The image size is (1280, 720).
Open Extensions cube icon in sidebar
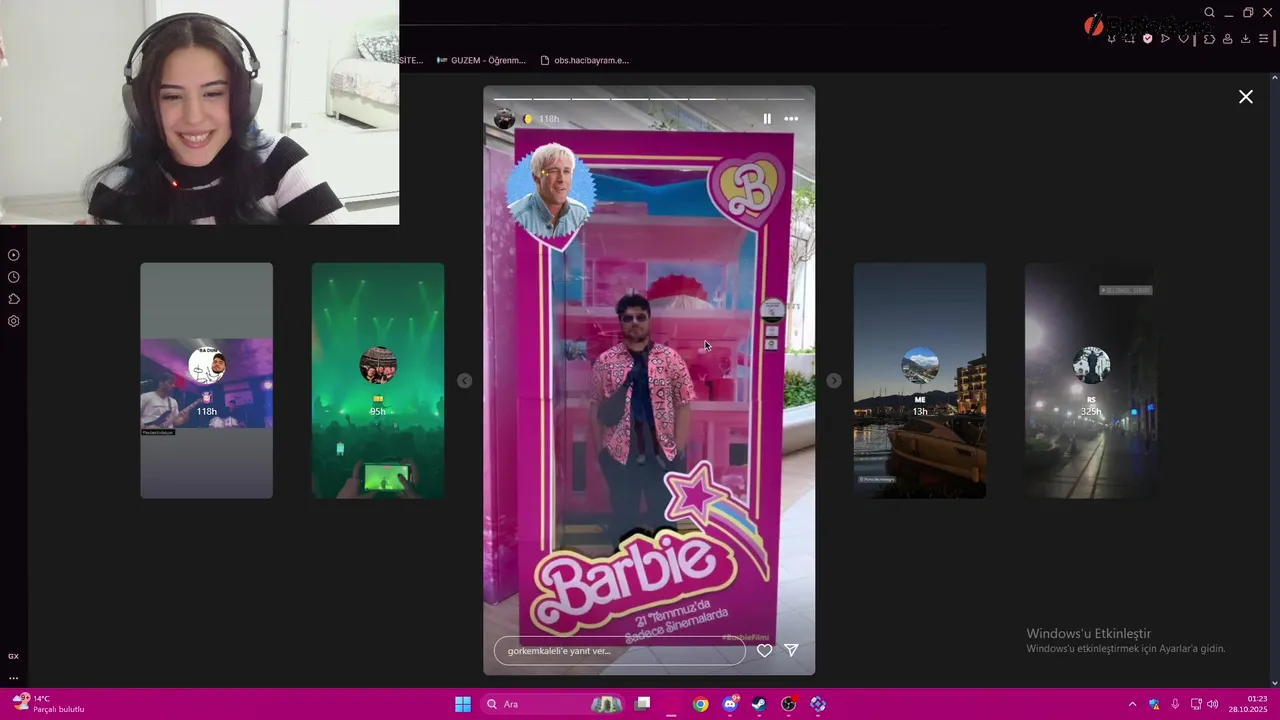point(14,299)
